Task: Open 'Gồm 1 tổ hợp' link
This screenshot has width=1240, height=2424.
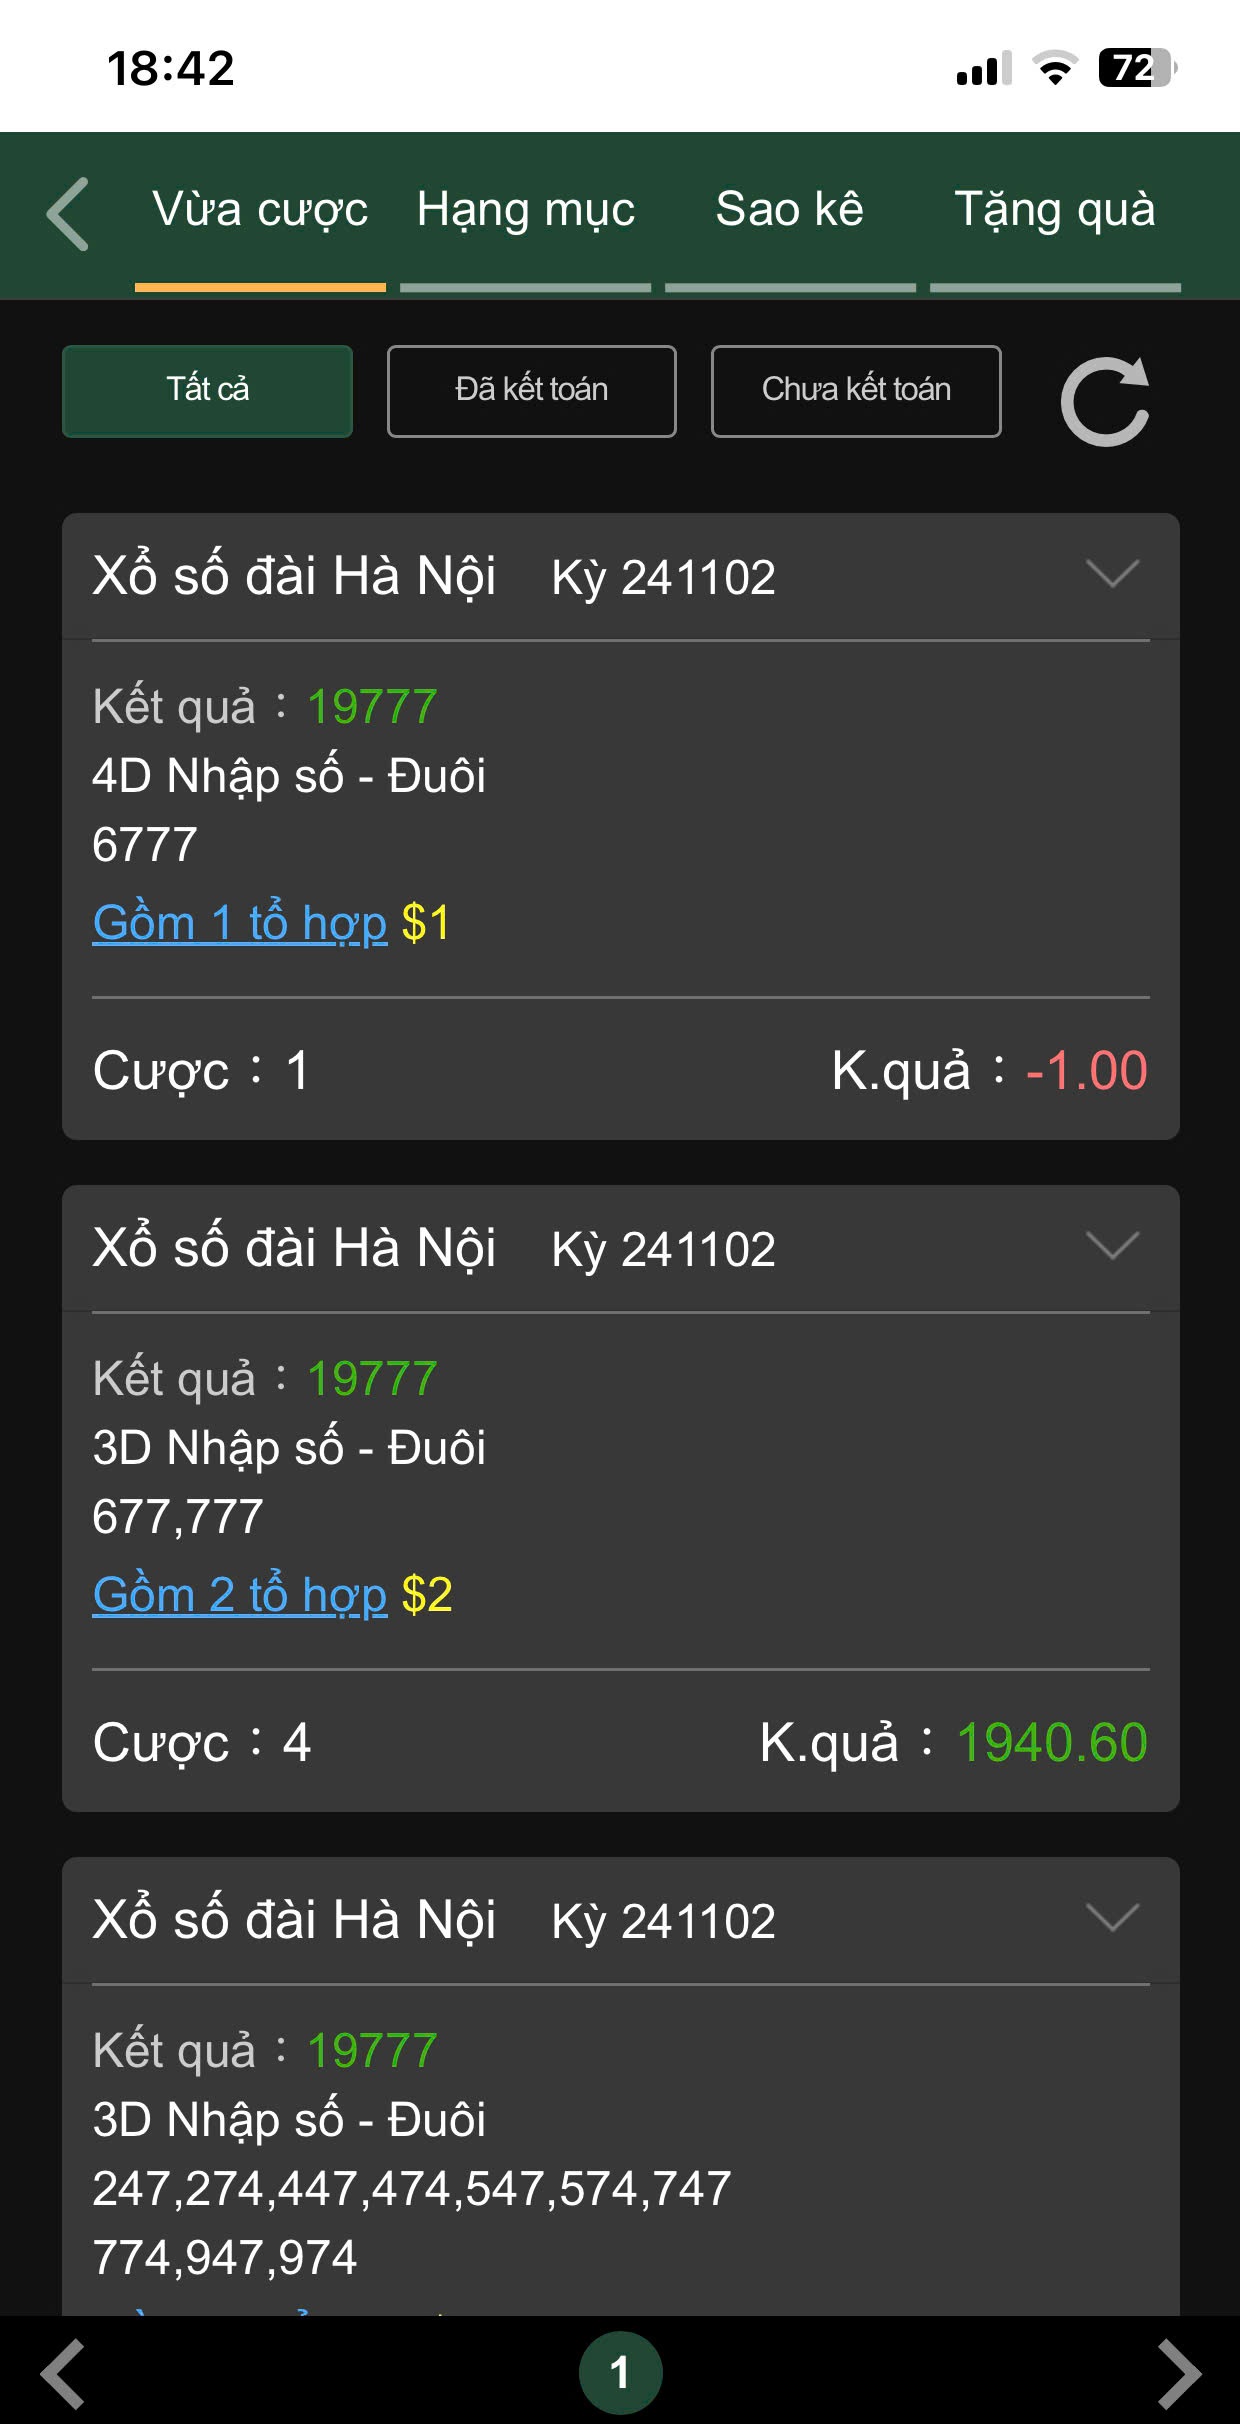Action: click(240, 922)
